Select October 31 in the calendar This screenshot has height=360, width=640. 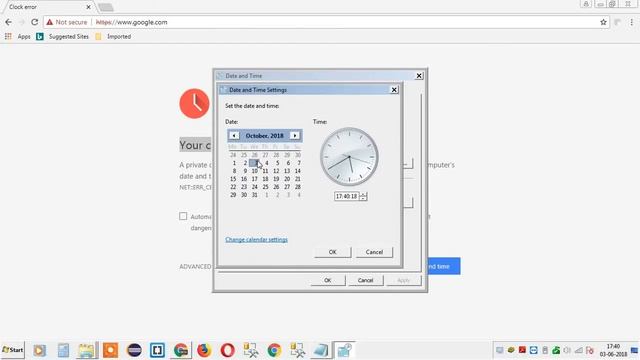pos(254,195)
